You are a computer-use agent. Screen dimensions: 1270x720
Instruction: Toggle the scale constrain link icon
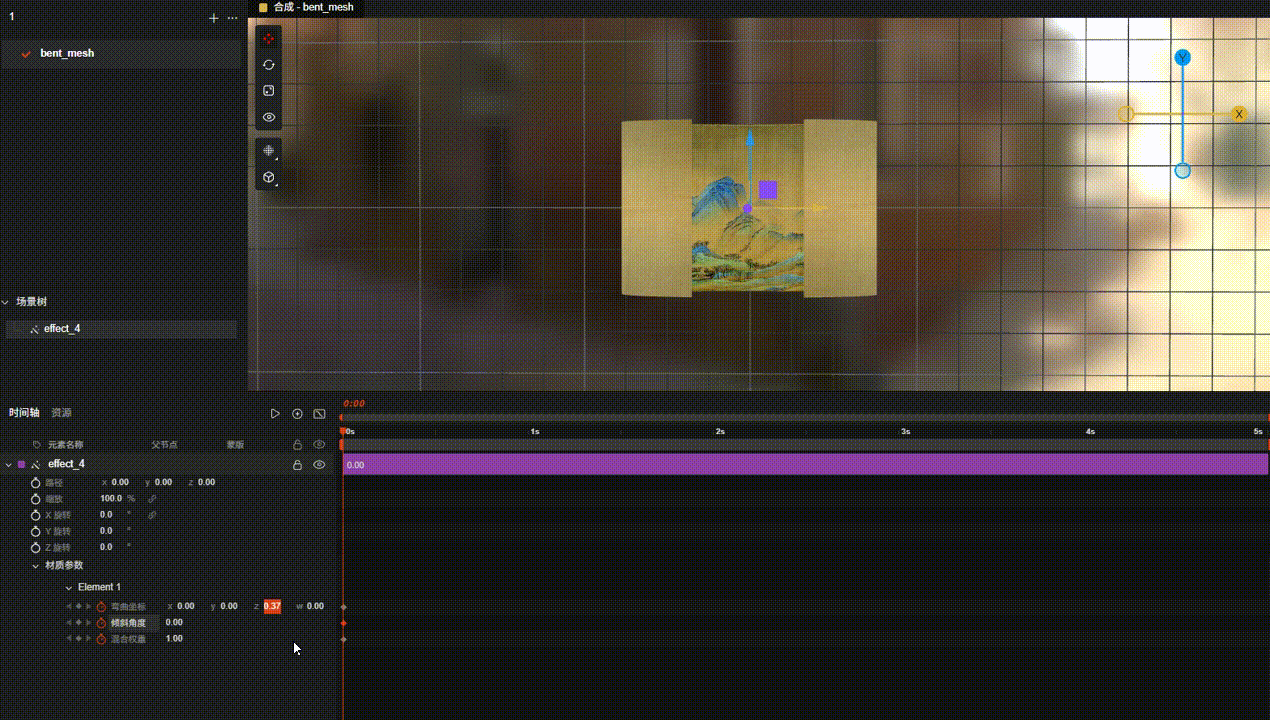click(x=152, y=498)
